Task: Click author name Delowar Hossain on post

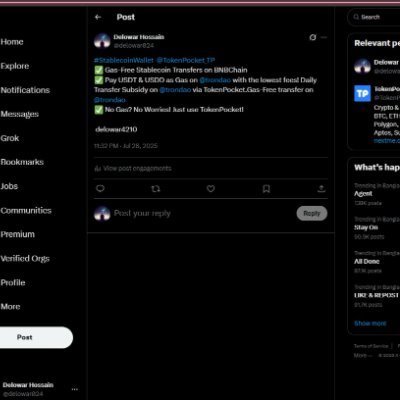Action: point(139,37)
